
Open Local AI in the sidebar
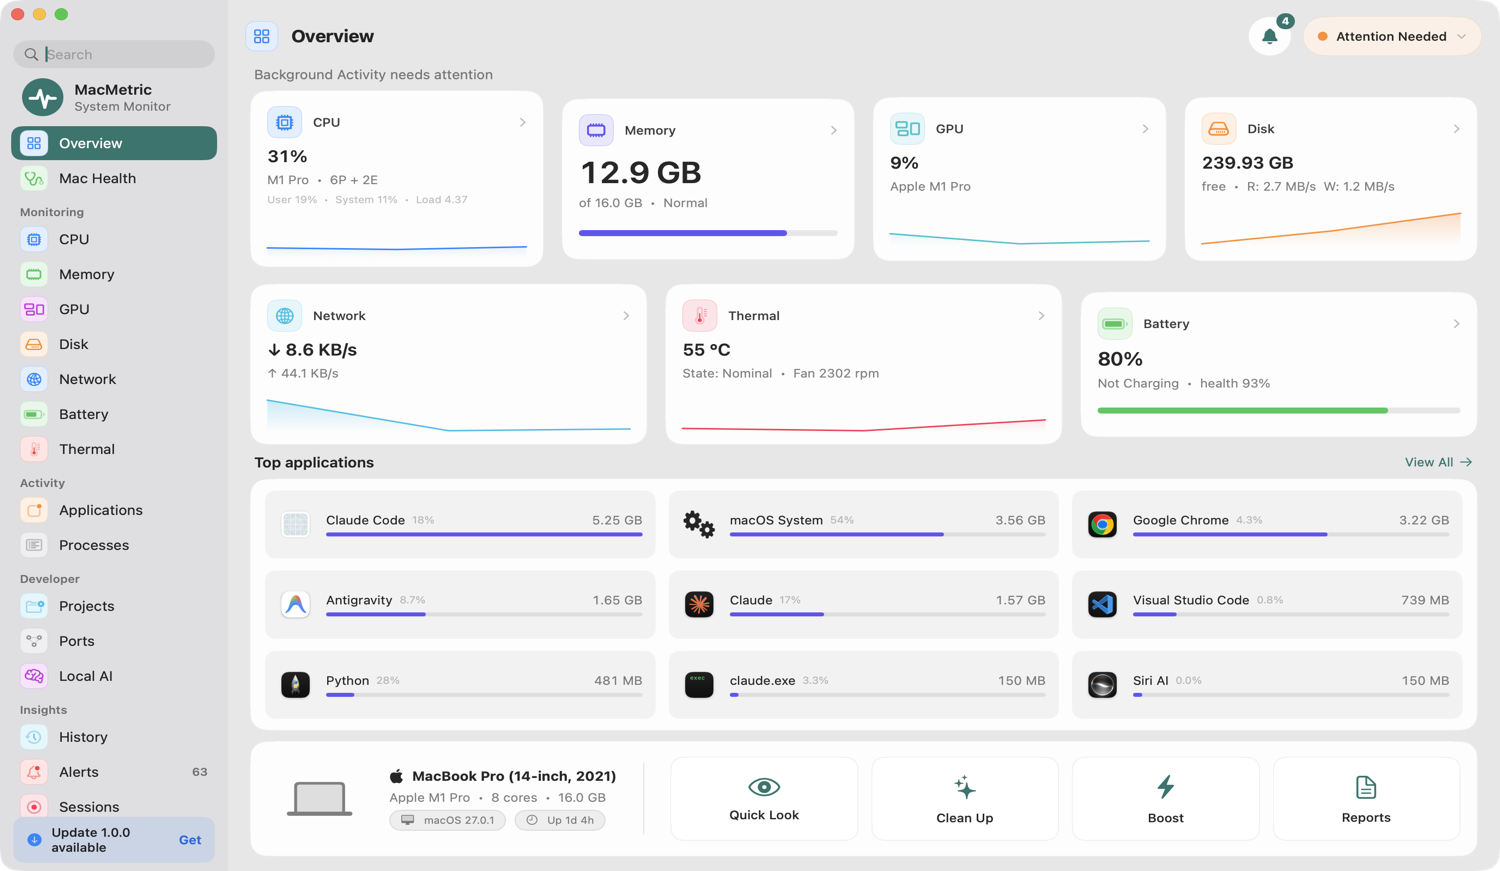click(x=114, y=676)
